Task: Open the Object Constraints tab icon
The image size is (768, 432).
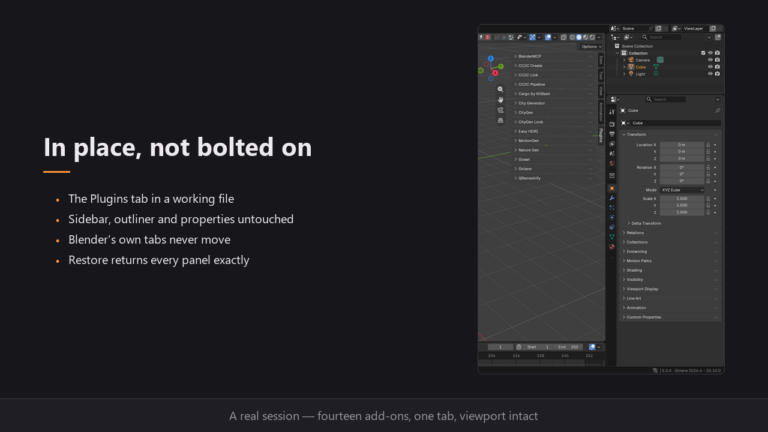Action: (612, 227)
